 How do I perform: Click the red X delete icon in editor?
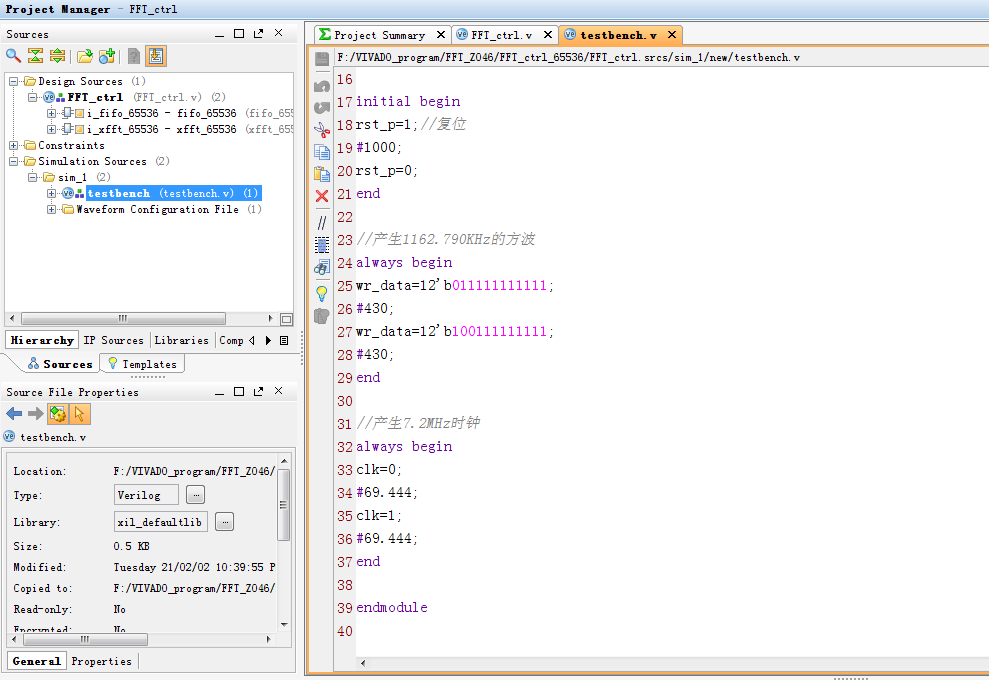(x=321, y=196)
